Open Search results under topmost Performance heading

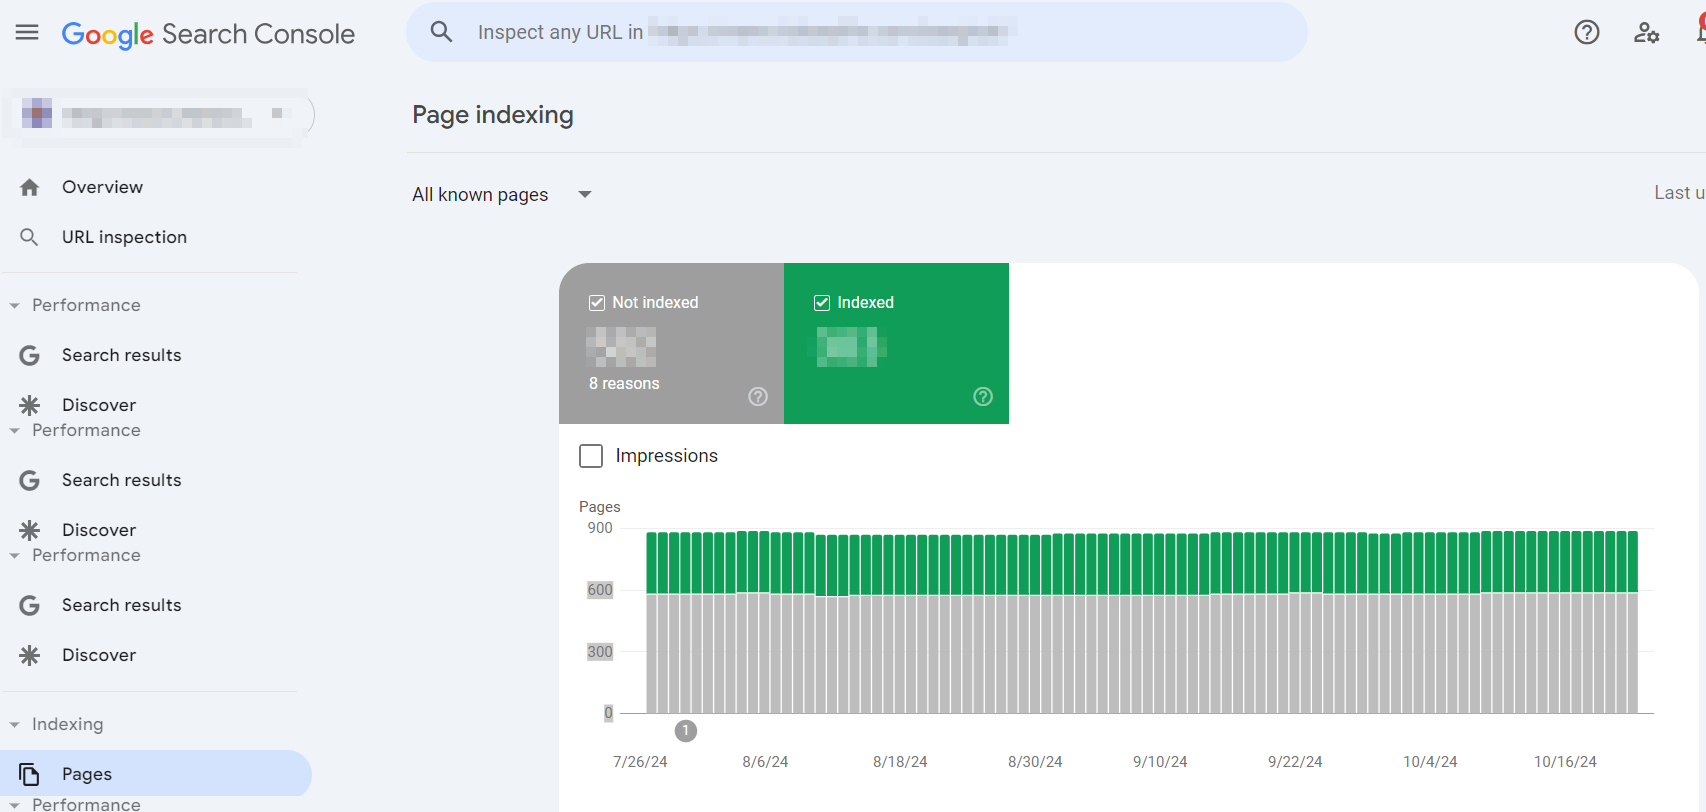pos(122,355)
